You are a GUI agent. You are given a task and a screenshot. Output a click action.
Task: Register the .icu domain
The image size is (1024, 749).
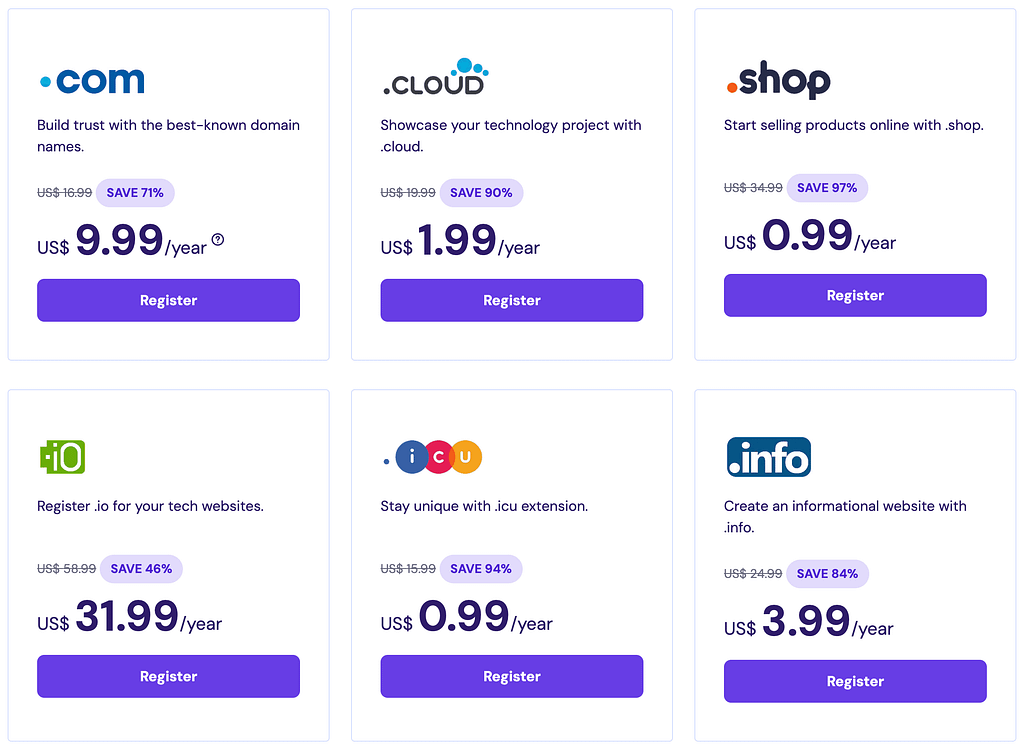[x=511, y=676]
